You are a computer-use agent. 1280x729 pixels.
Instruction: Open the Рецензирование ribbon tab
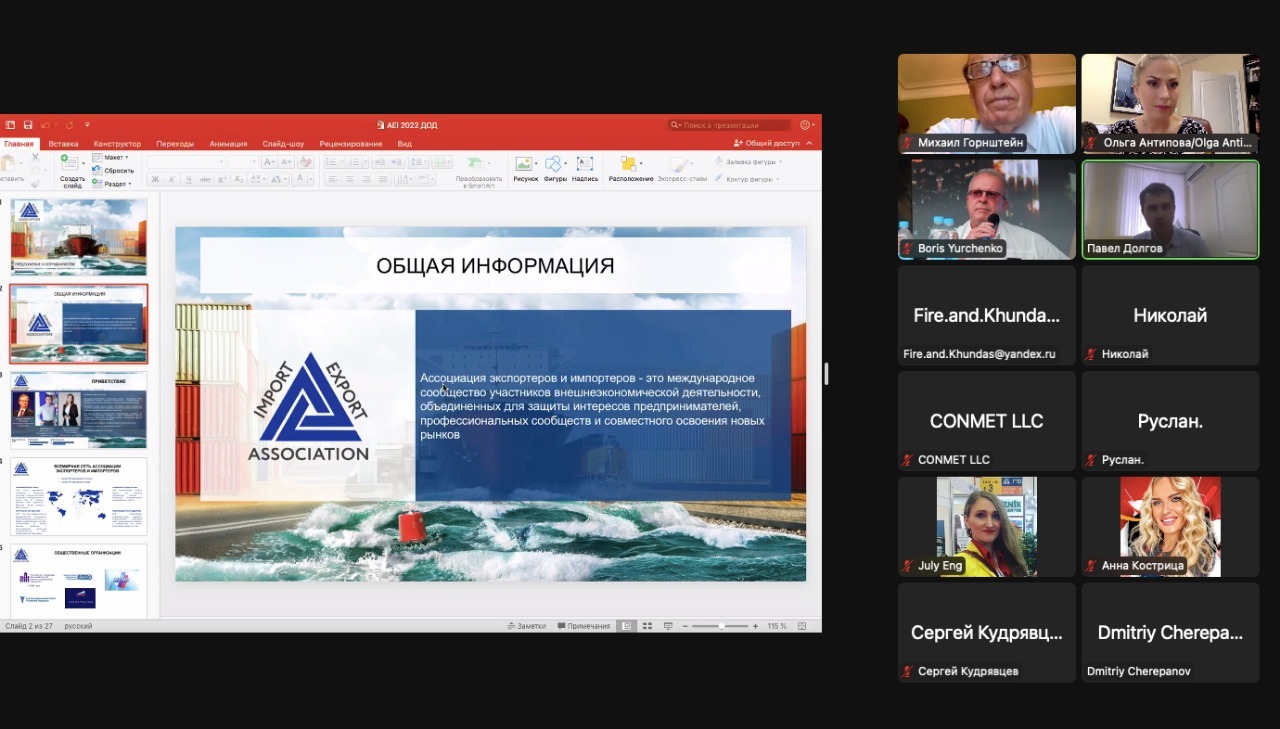point(351,144)
